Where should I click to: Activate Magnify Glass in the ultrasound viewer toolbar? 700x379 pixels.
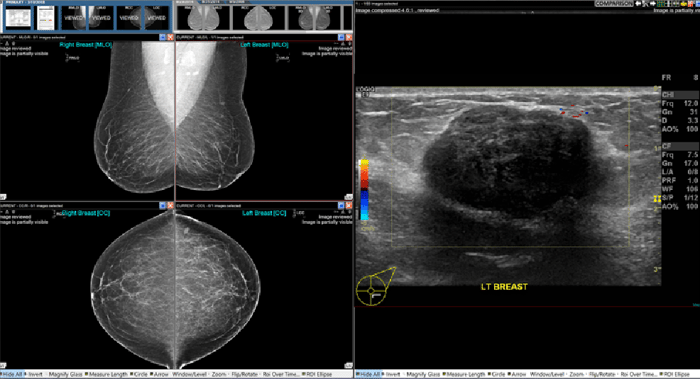(x=422, y=374)
